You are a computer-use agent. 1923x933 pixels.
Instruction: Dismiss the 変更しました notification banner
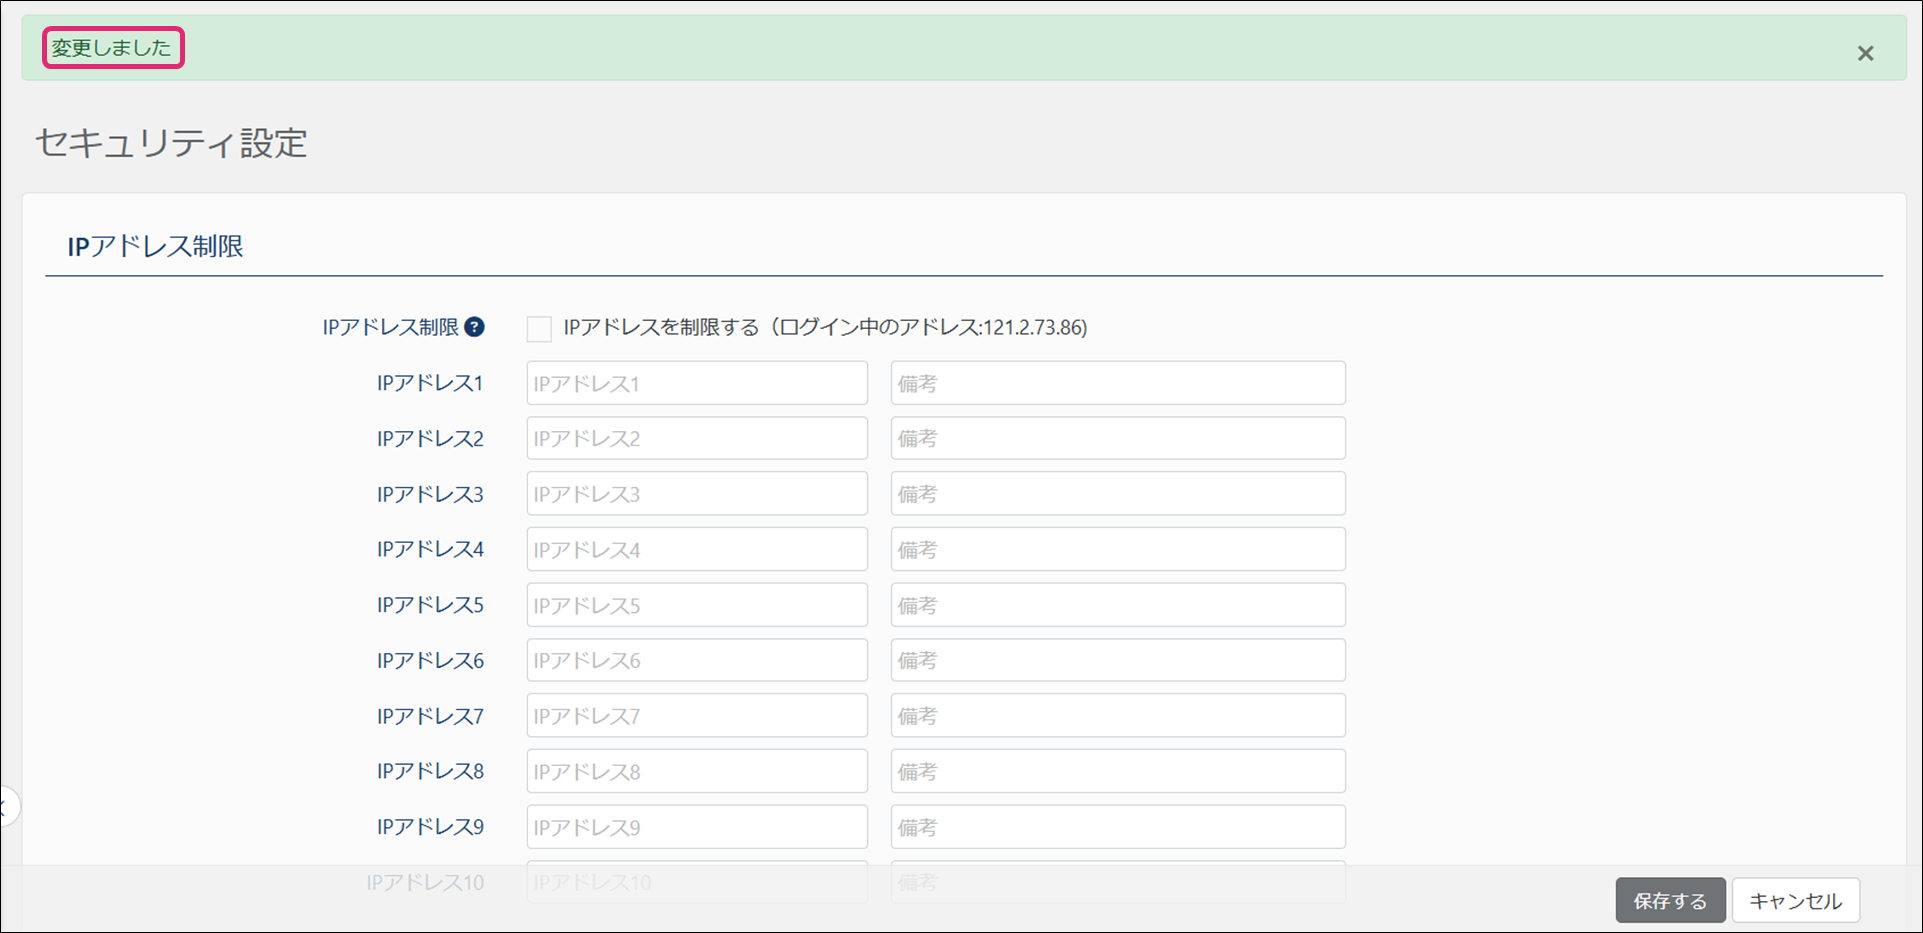tap(1865, 53)
